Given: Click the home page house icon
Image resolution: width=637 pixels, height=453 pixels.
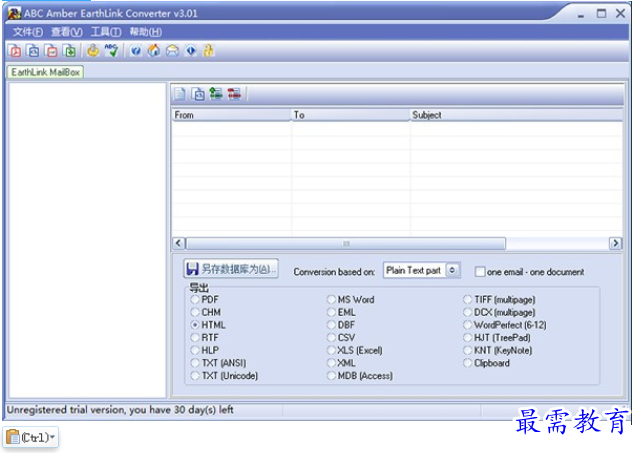Looking at the screenshot, I should pyautogui.click(x=154, y=51).
